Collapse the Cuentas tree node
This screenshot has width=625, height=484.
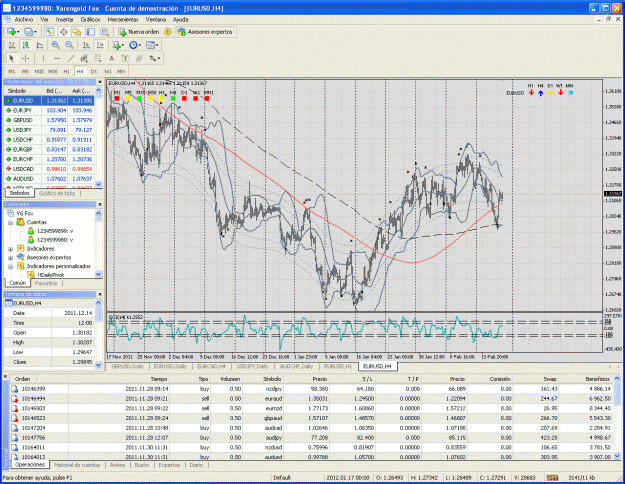[x=11, y=222]
